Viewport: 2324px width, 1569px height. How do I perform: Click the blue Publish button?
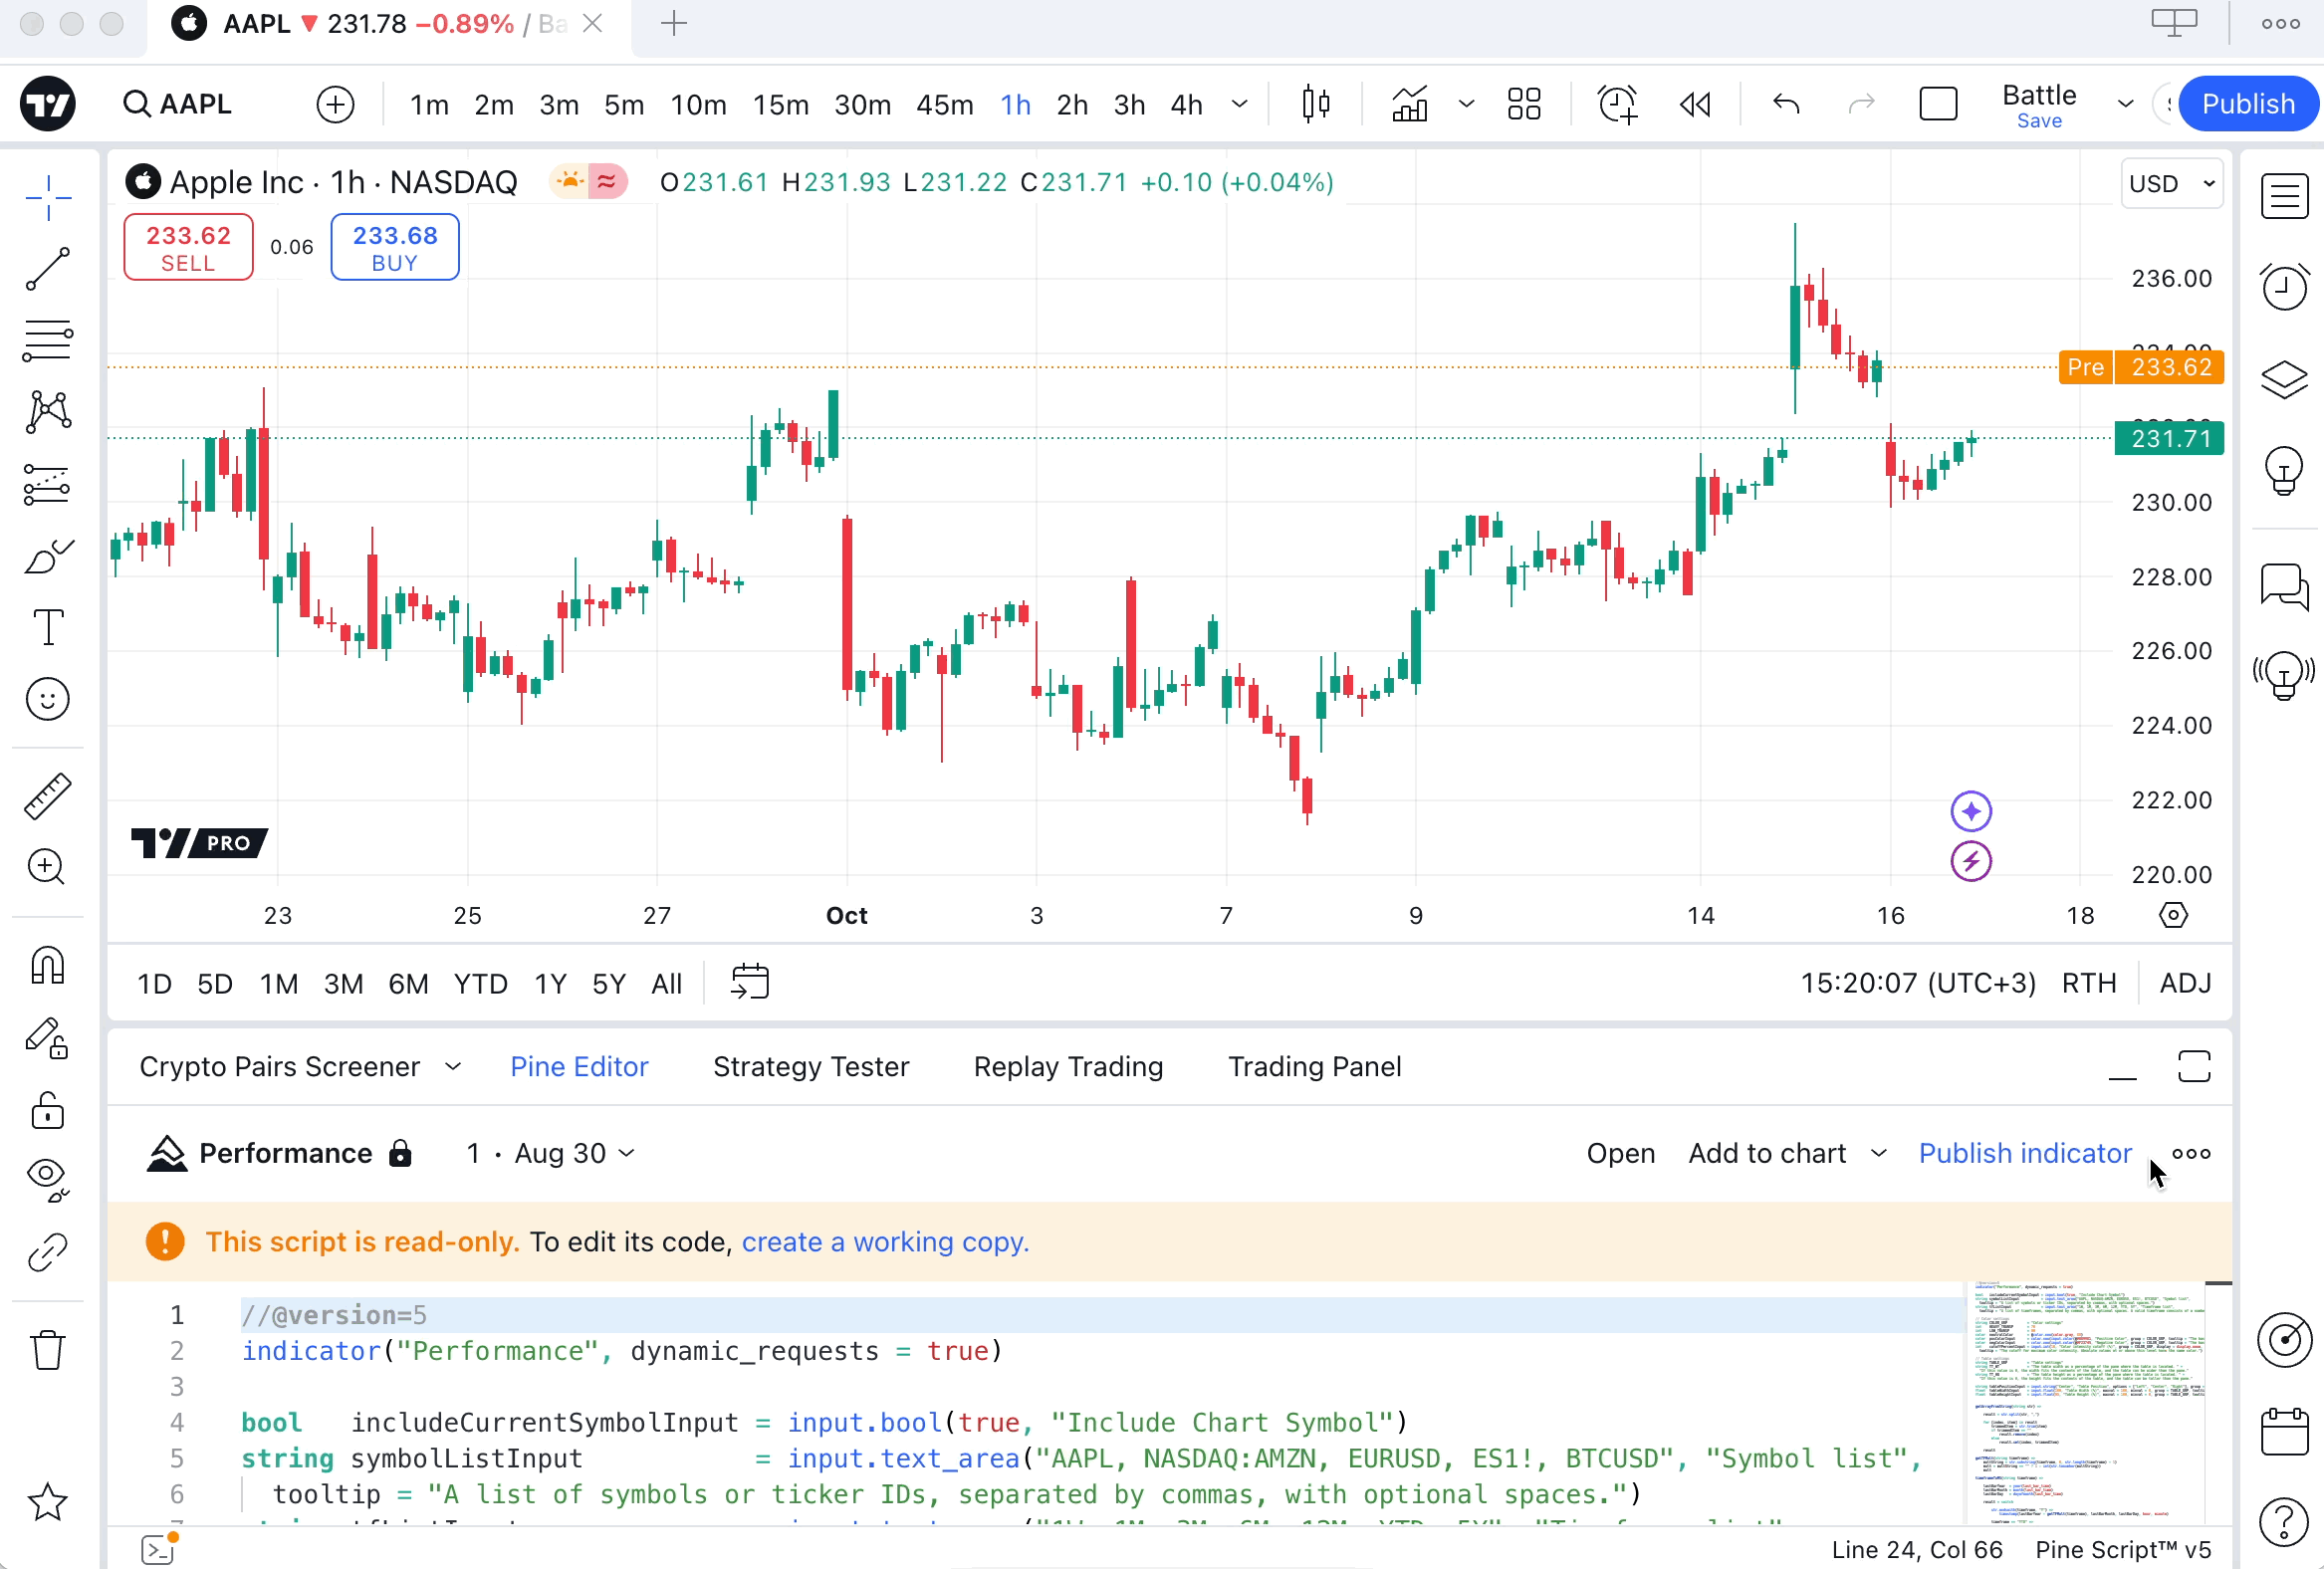point(2248,104)
